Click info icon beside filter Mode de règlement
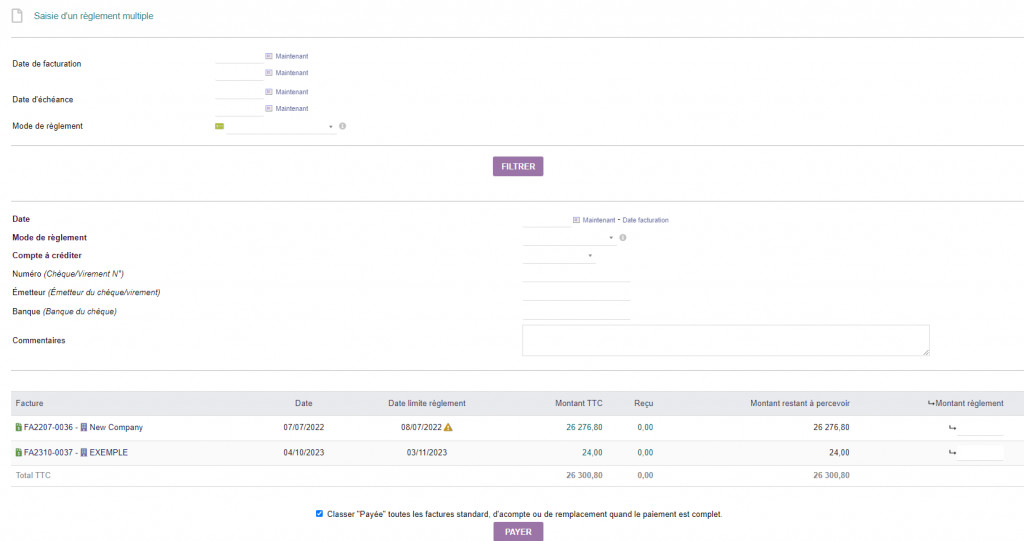 click(342, 126)
